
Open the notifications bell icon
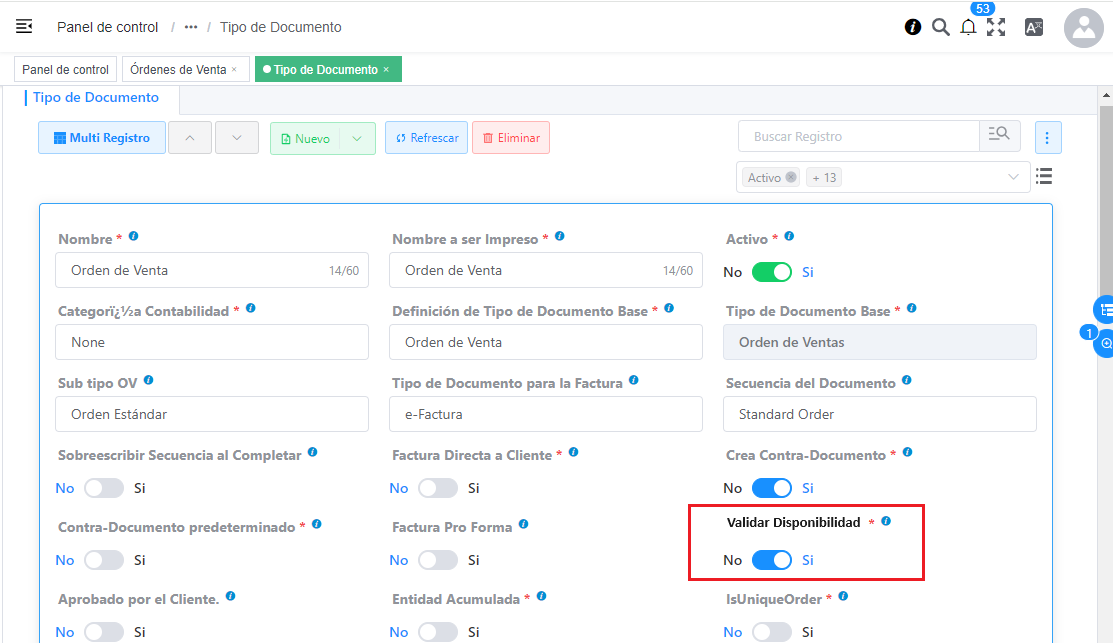click(968, 28)
